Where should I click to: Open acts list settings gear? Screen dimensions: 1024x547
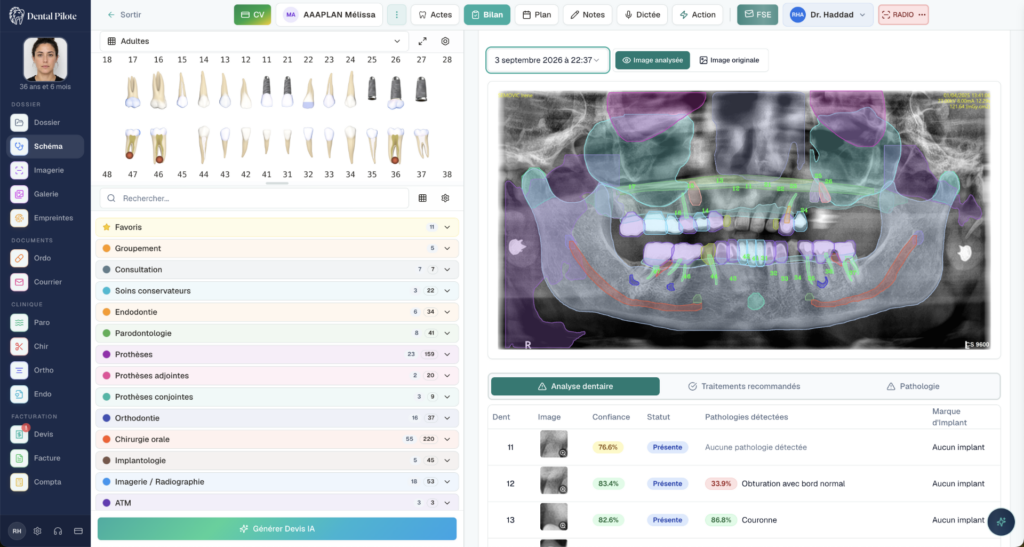point(445,198)
